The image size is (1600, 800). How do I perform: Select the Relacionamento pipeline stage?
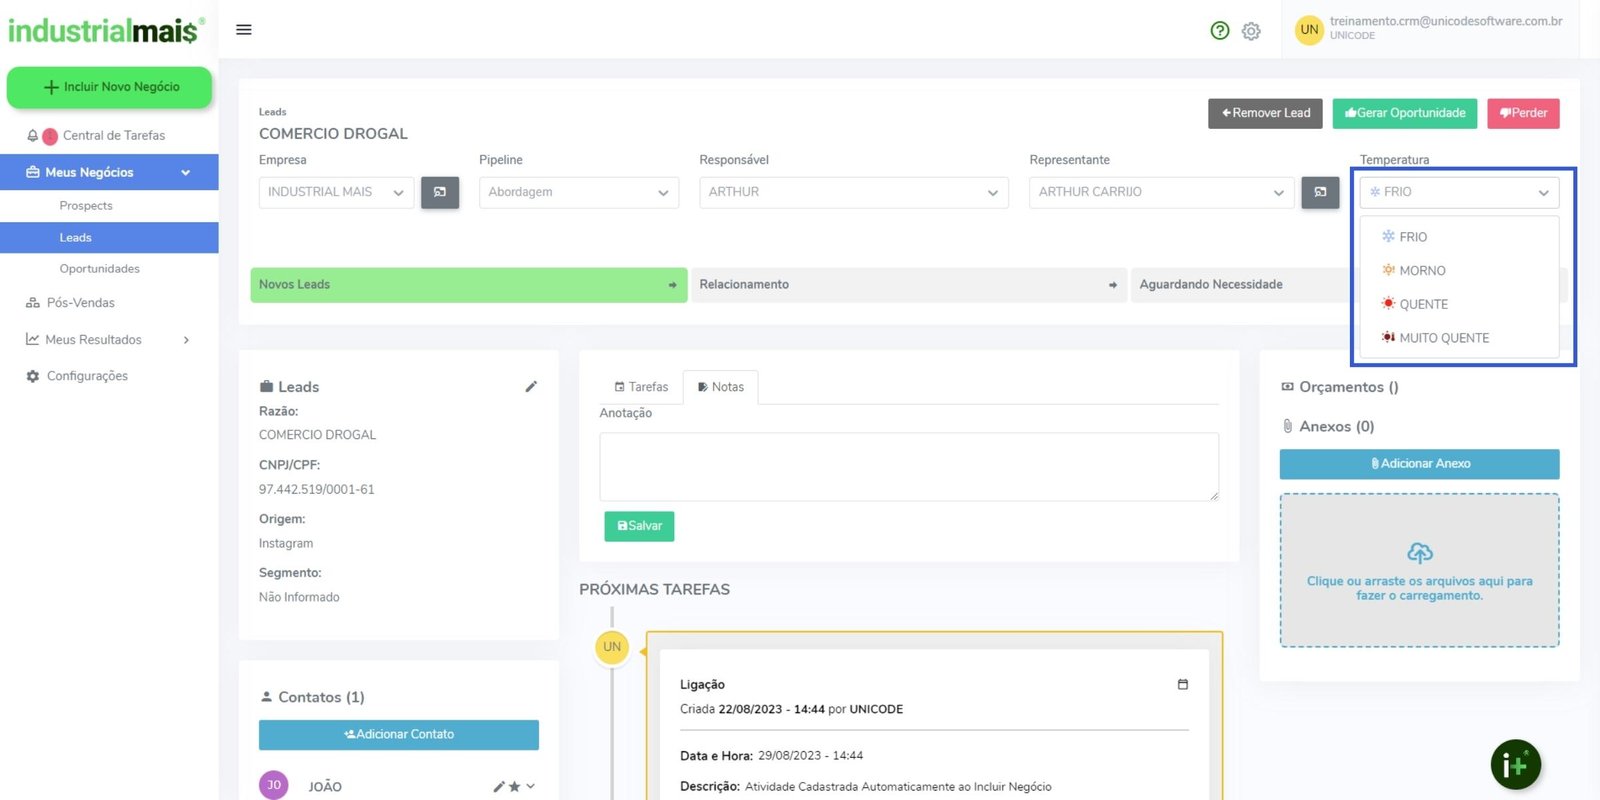[908, 285]
